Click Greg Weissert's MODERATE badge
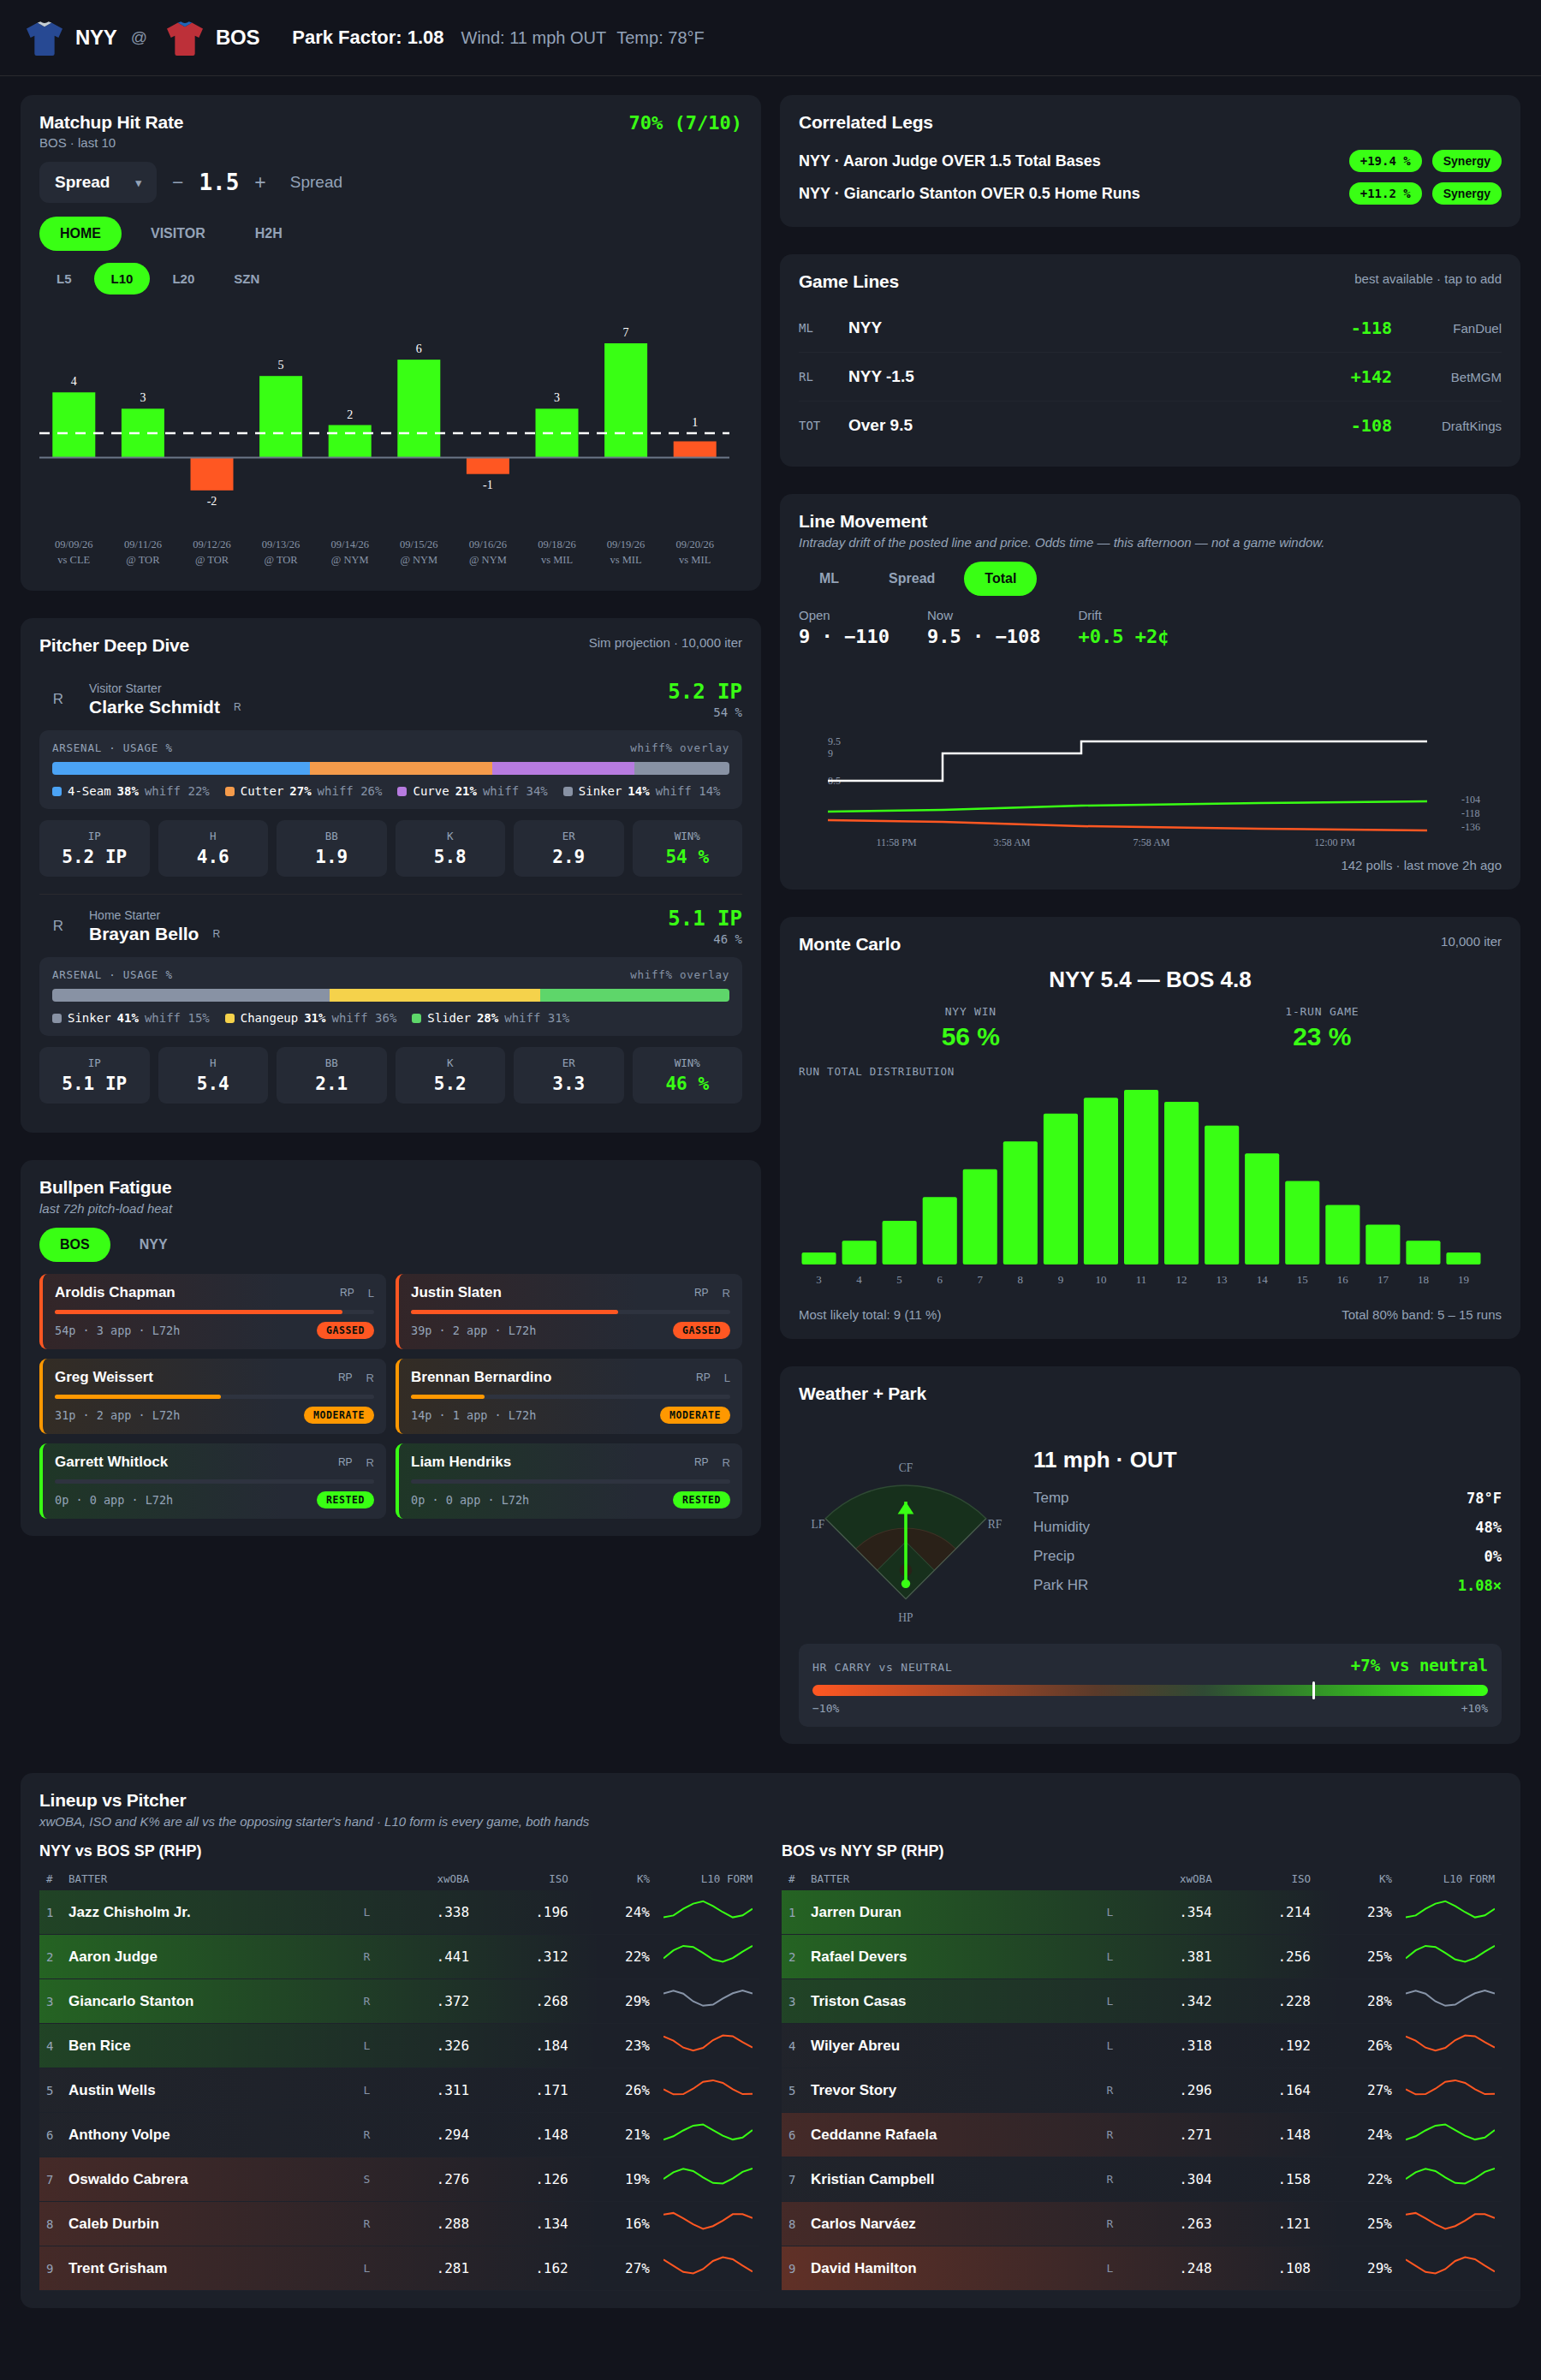Image resolution: width=1541 pixels, height=2380 pixels. [338, 1415]
